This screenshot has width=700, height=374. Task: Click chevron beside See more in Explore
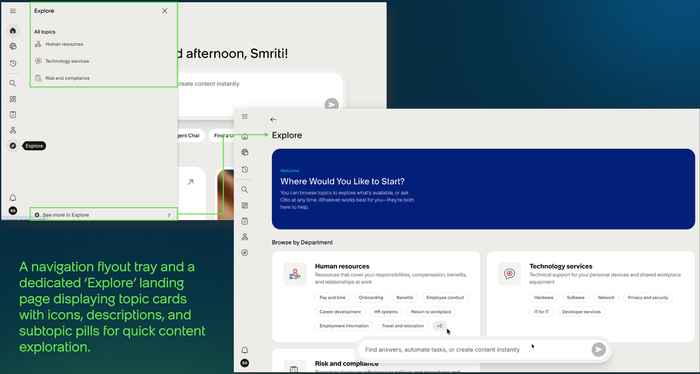[169, 215]
